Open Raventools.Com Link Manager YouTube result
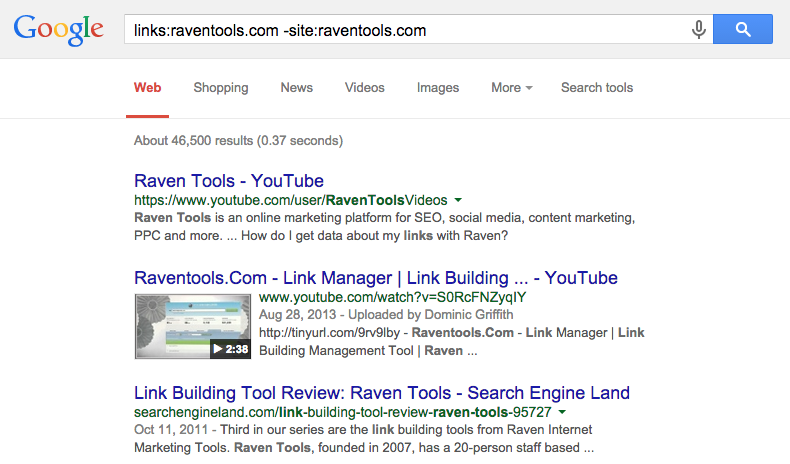 click(376, 278)
